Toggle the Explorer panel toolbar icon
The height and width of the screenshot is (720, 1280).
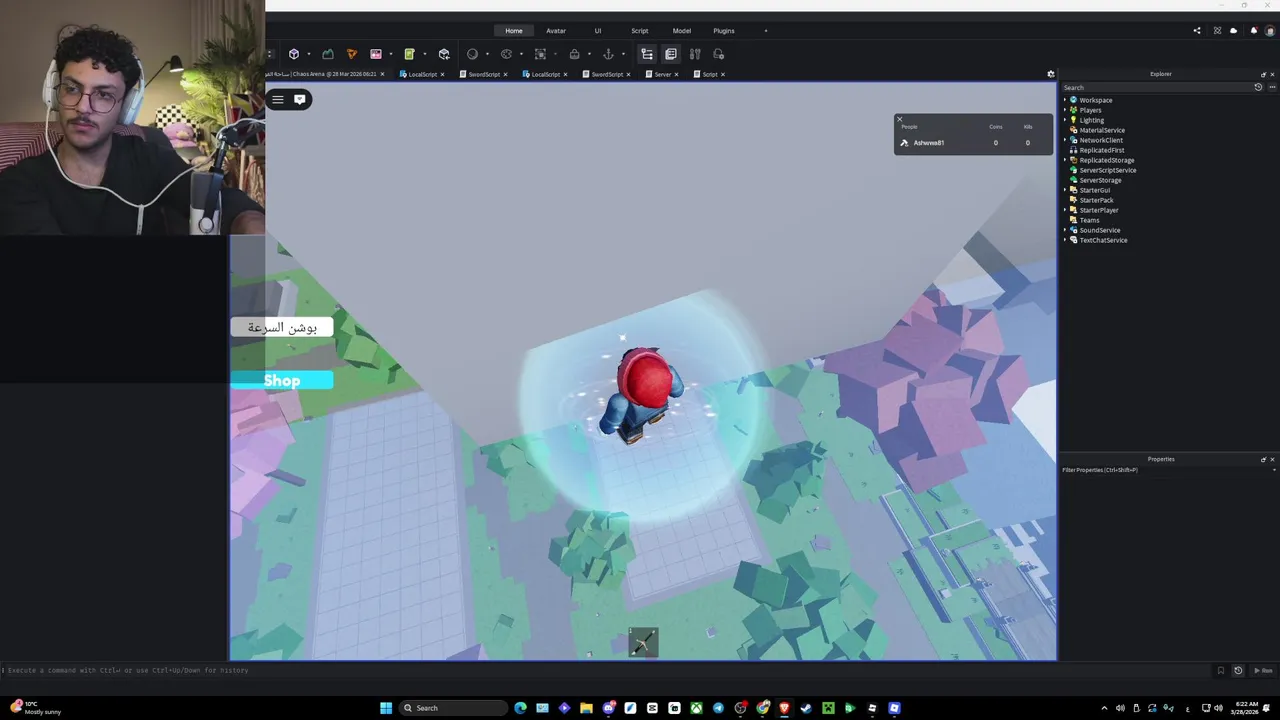[647, 54]
